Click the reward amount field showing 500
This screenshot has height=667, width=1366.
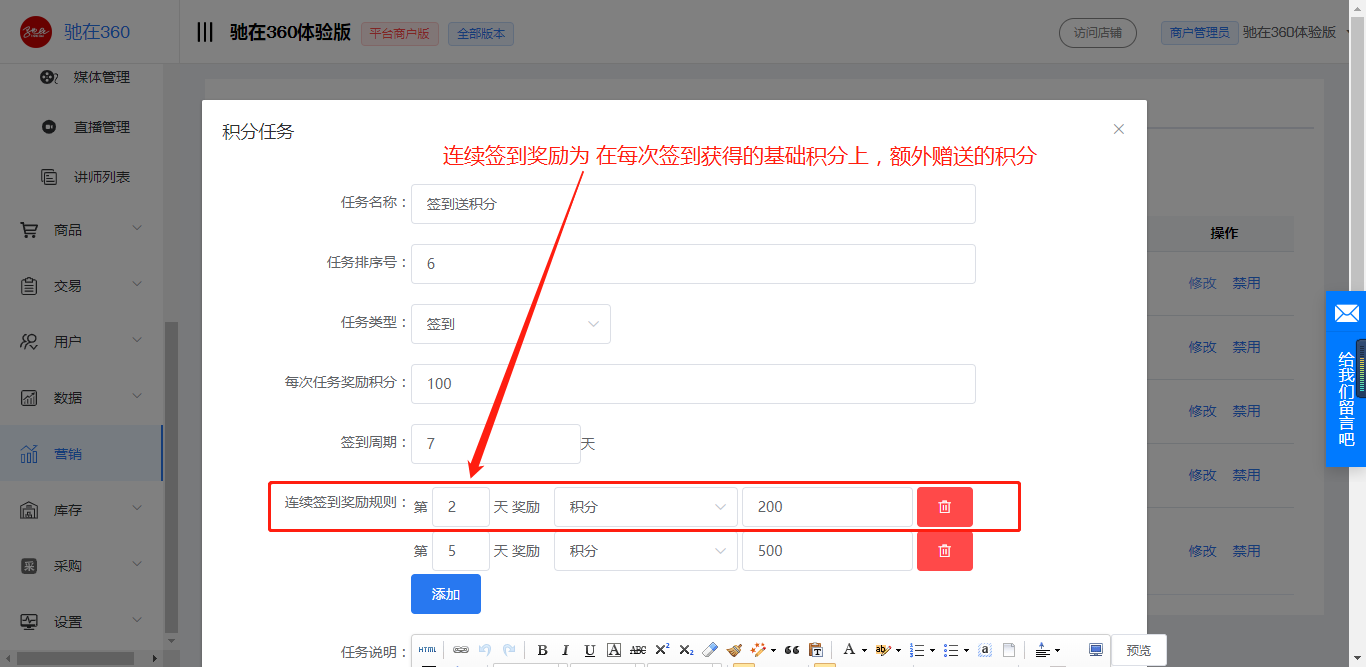click(827, 551)
